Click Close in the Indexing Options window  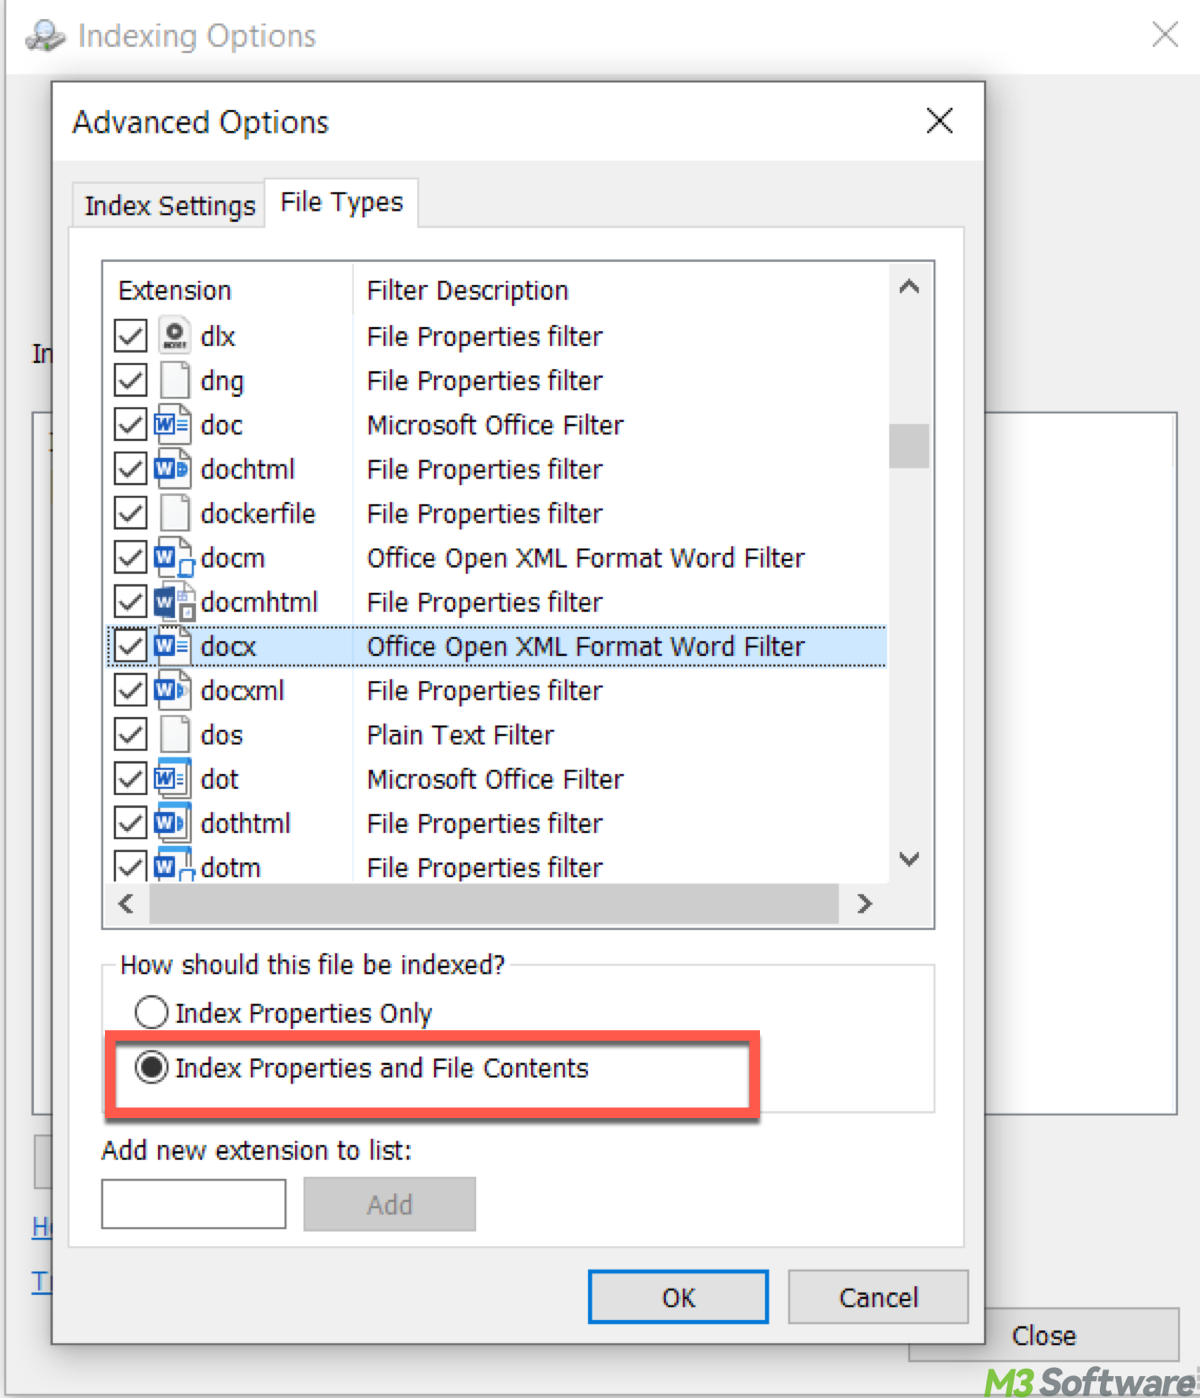click(x=1044, y=1335)
